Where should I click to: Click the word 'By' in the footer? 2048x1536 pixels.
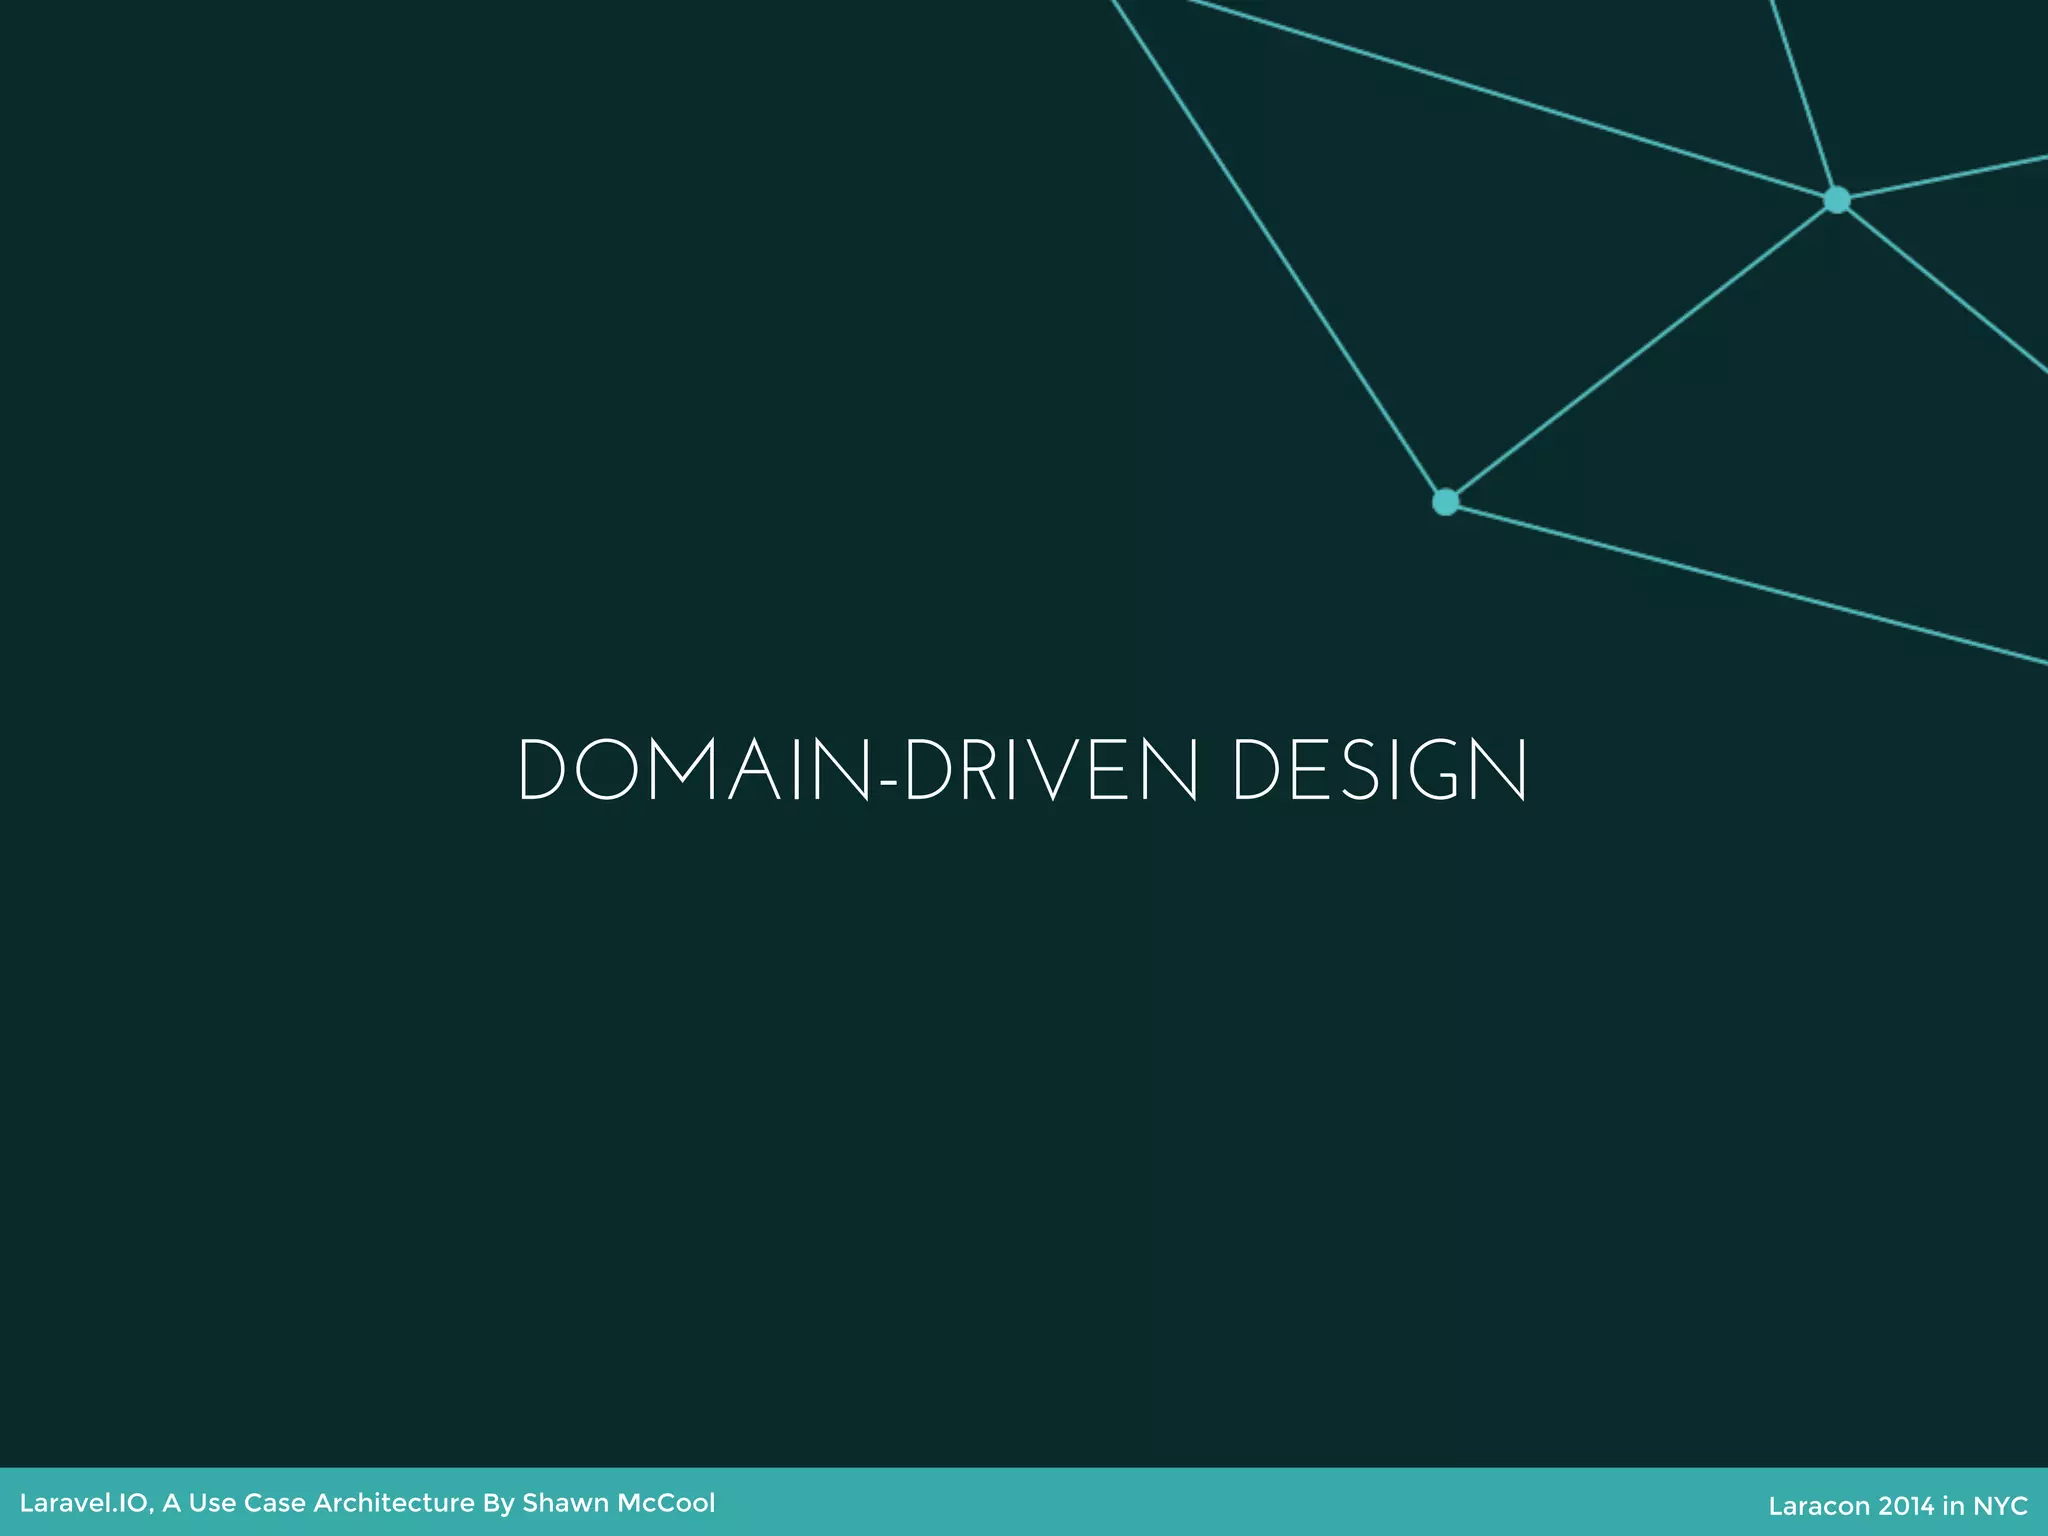pos(498,1503)
